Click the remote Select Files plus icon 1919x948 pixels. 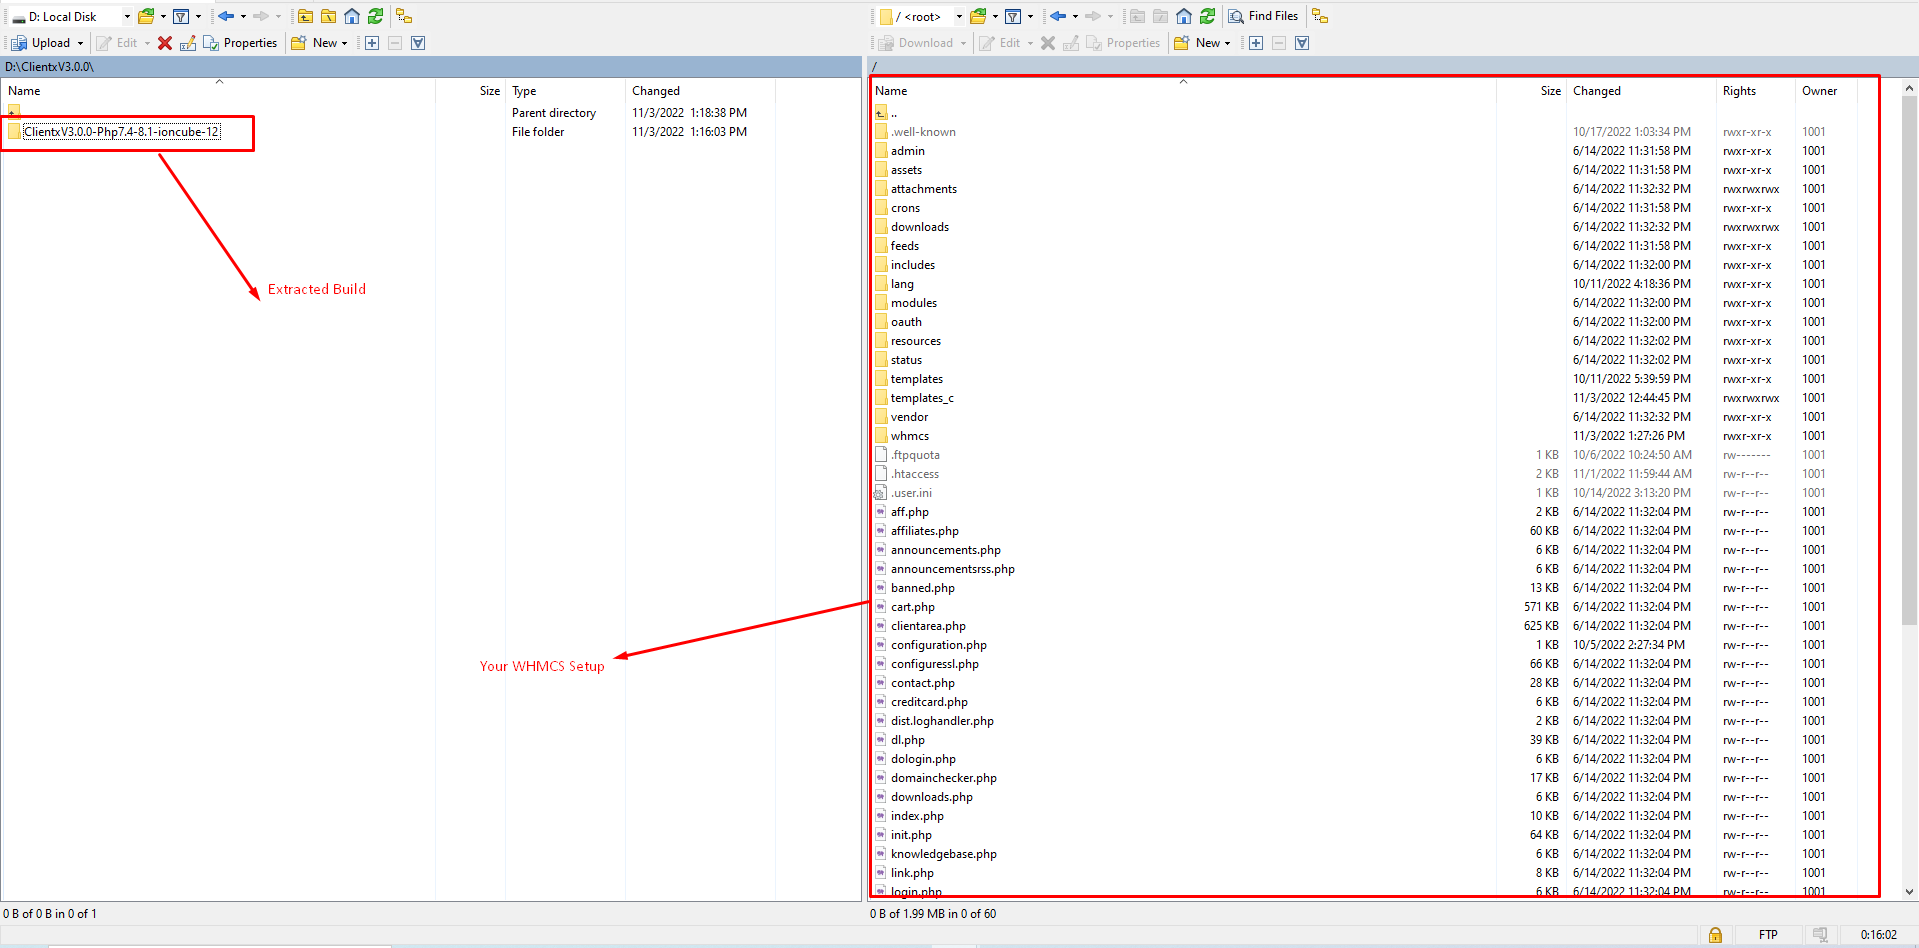[x=1256, y=43]
